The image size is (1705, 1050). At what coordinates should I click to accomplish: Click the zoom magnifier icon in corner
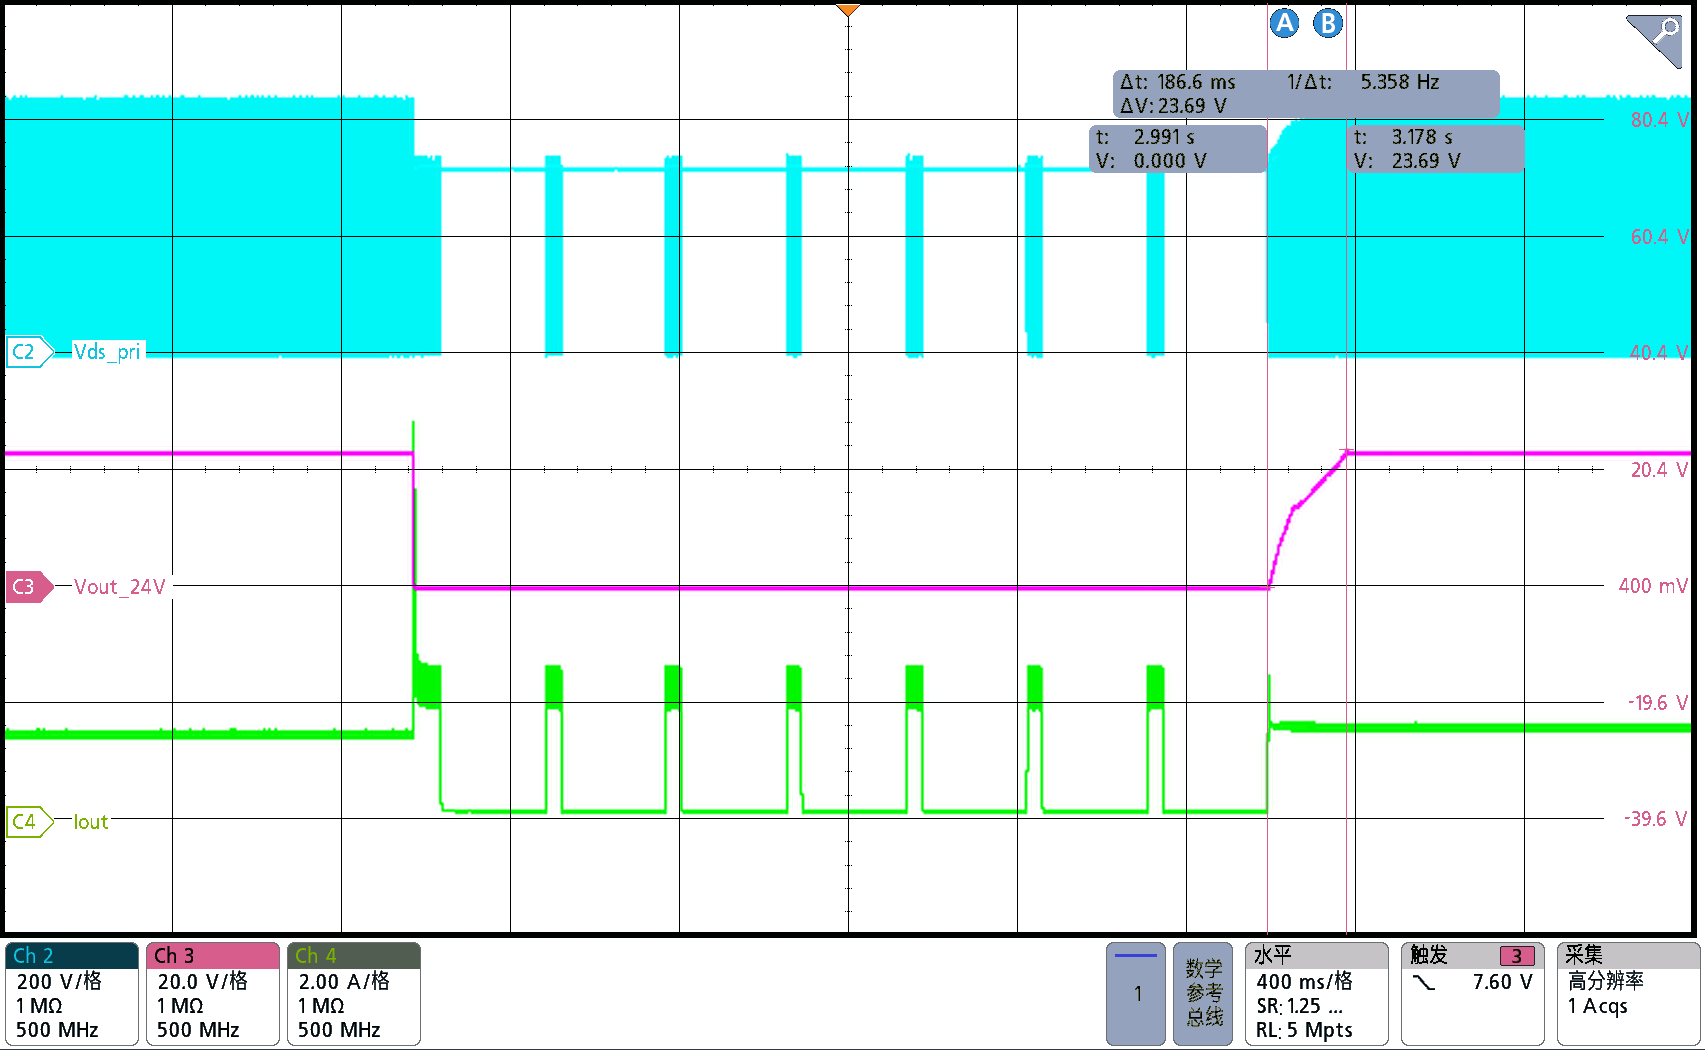1654,40
